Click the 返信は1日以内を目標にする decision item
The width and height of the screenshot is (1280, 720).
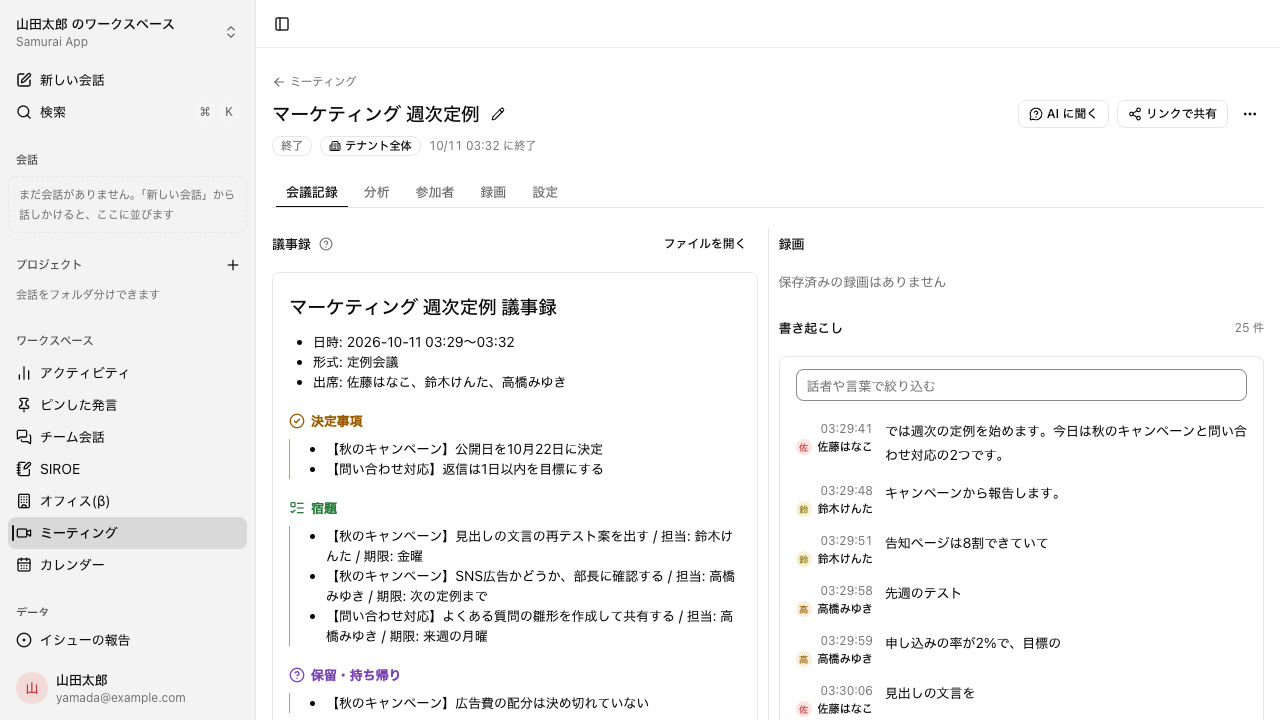click(x=466, y=469)
